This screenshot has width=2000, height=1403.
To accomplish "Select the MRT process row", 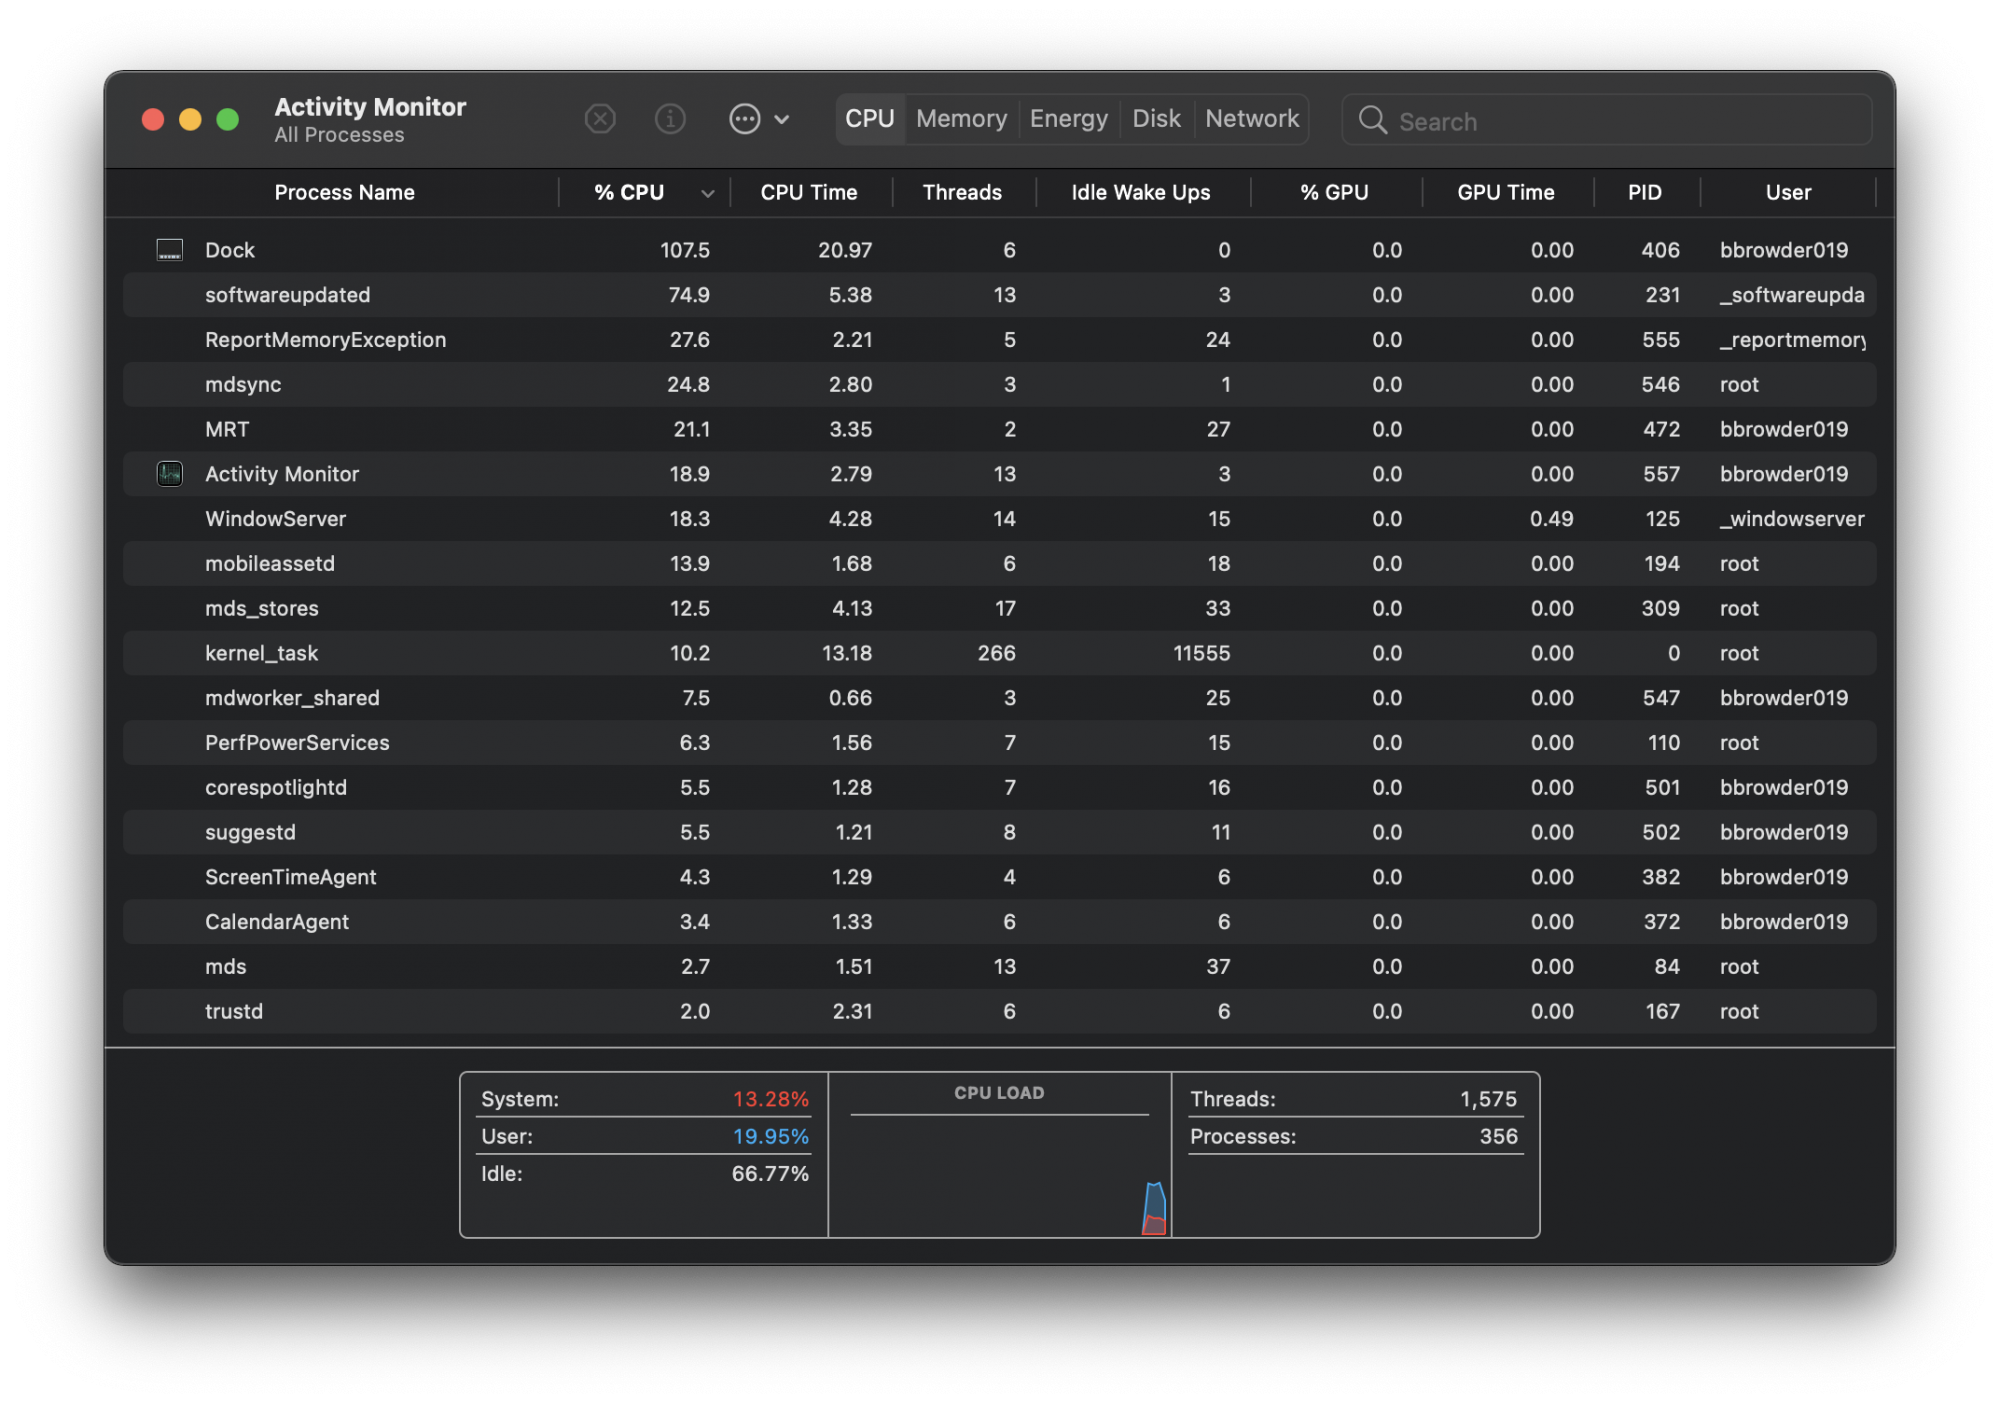I will (1000, 429).
